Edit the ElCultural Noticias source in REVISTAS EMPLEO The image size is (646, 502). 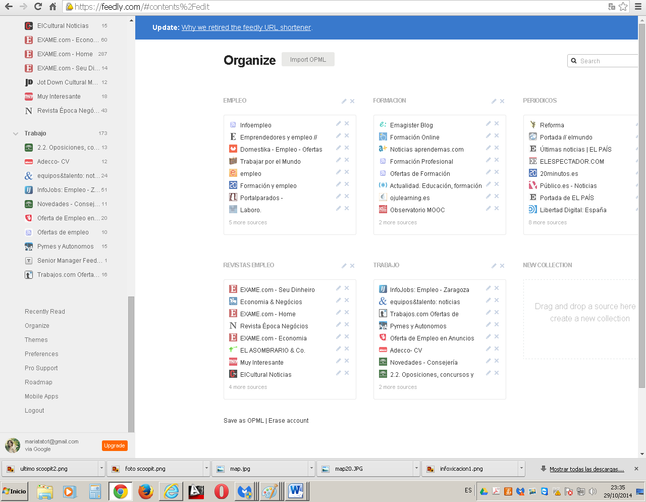click(x=338, y=373)
